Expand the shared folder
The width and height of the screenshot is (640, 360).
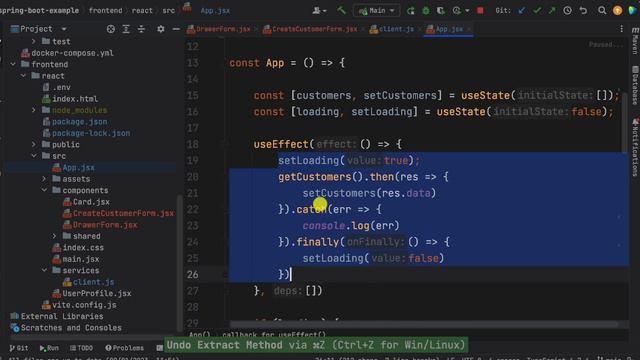55,236
